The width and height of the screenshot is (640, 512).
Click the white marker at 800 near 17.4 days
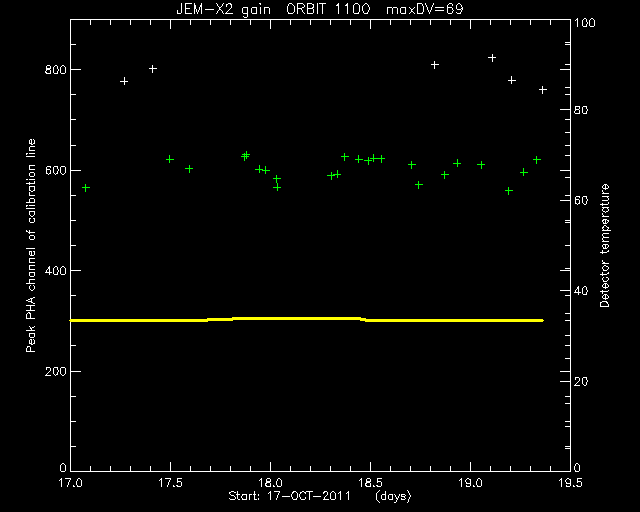click(x=153, y=69)
